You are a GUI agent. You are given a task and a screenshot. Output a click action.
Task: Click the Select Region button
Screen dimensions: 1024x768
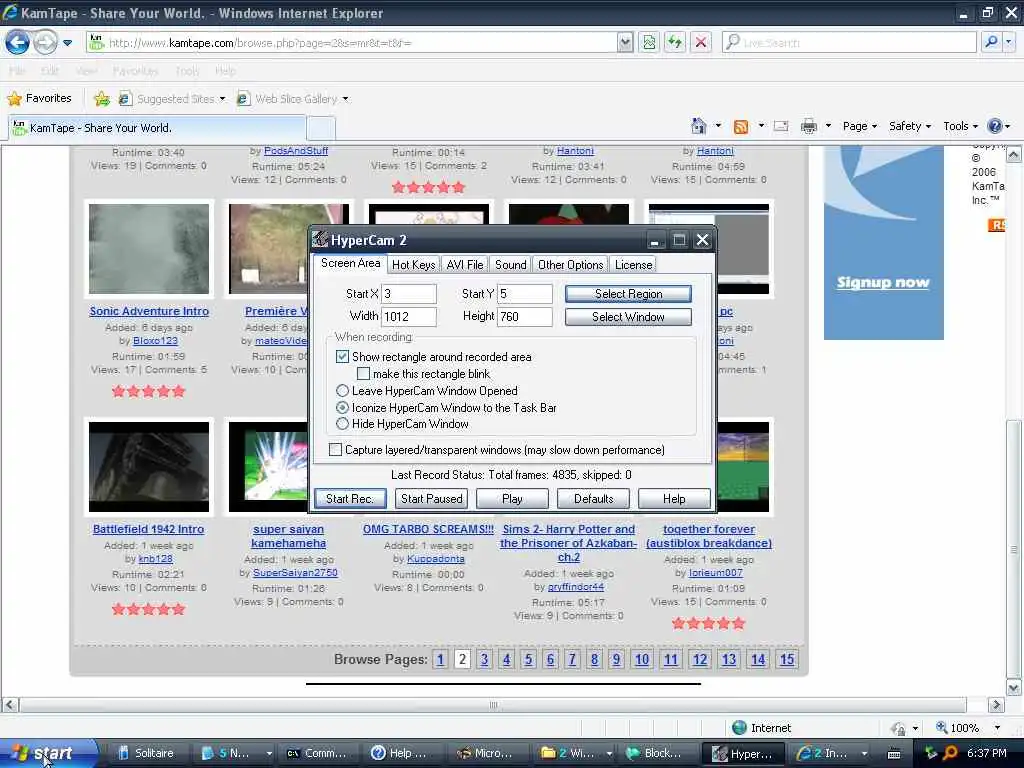pos(628,294)
